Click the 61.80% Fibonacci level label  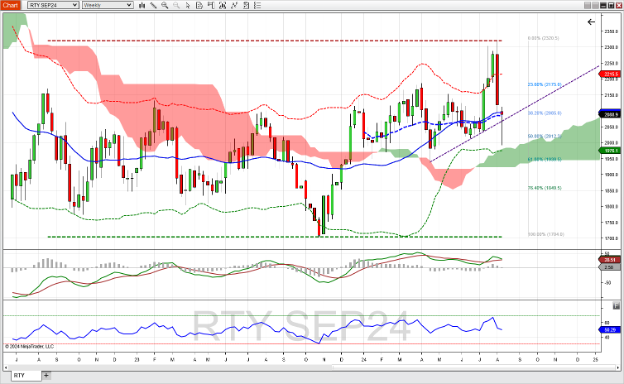(544, 159)
